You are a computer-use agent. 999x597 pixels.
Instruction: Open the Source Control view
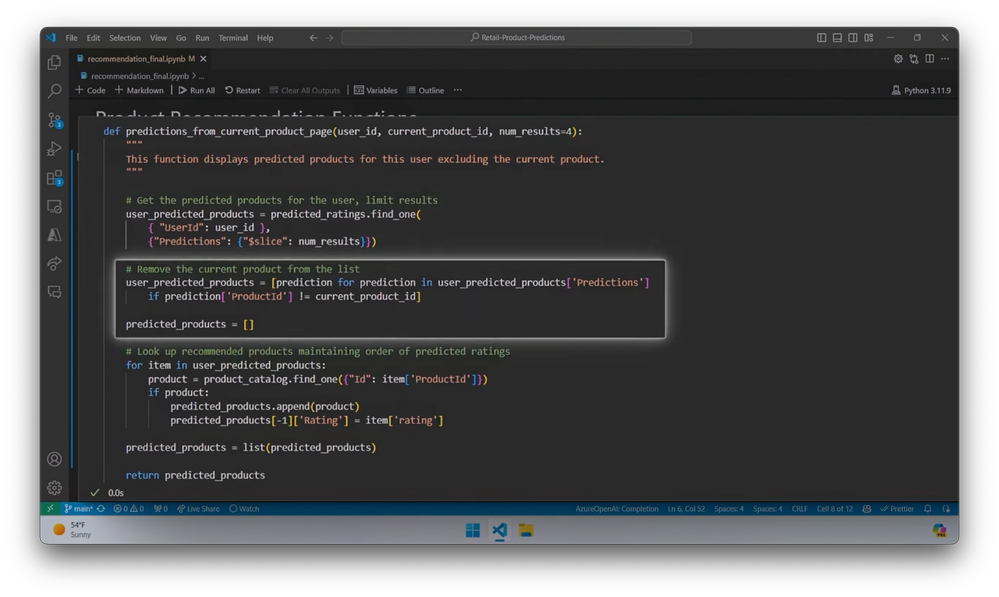click(55, 120)
